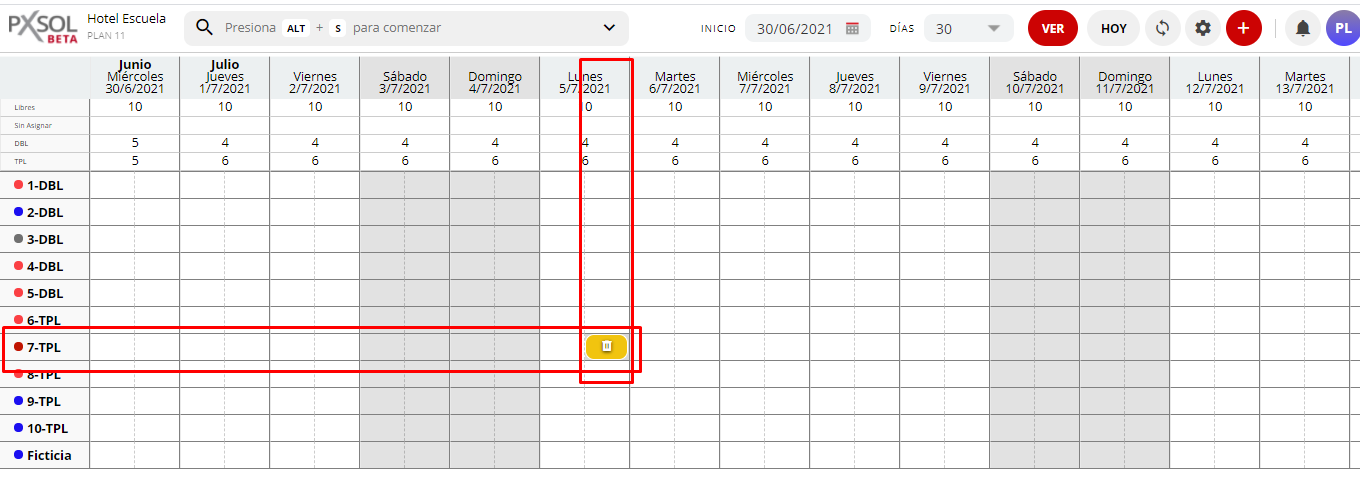Open the notifications bell

pyautogui.click(x=1302, y=28)
